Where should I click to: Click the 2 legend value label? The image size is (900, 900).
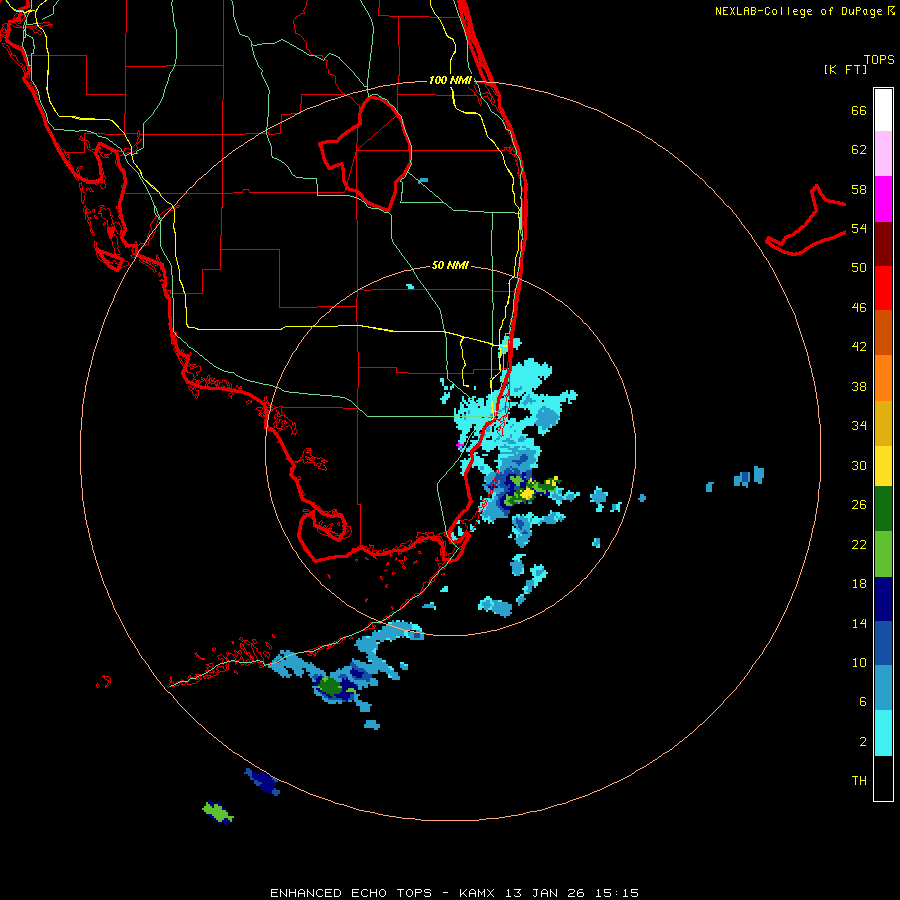tap(863, 742)
